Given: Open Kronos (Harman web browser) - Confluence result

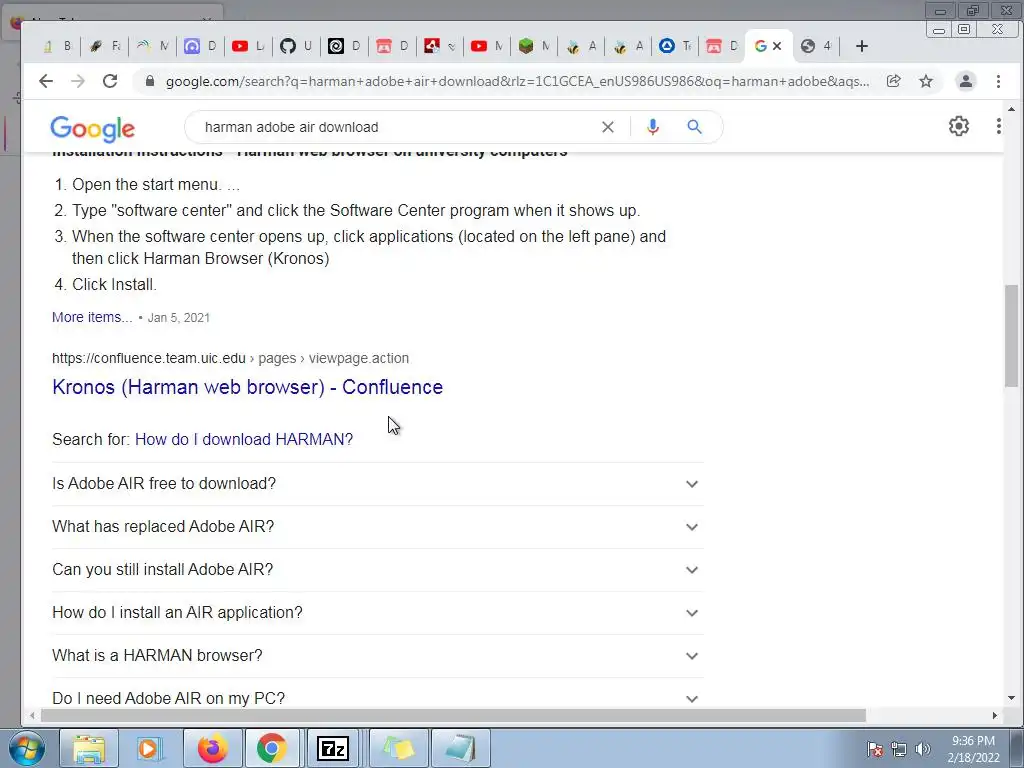Looking at the screenshot, I should [x=248, y=387].
